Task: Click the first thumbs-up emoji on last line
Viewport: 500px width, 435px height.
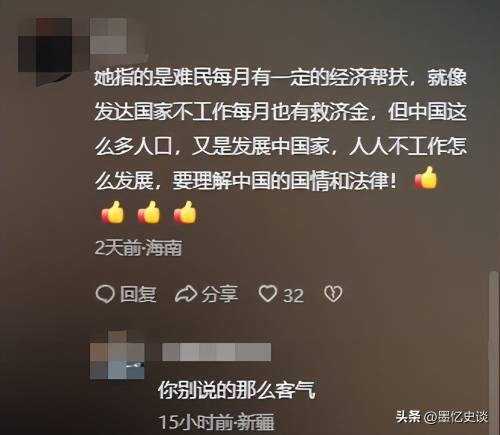Action: click(112, 212)
